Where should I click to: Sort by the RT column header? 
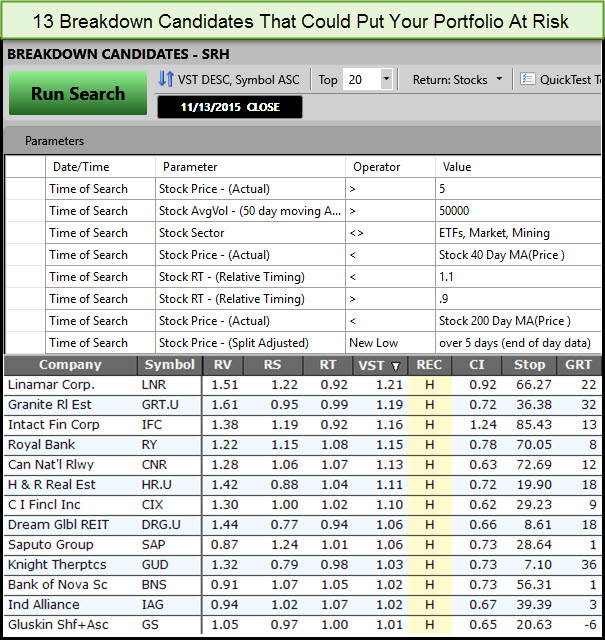328,365
